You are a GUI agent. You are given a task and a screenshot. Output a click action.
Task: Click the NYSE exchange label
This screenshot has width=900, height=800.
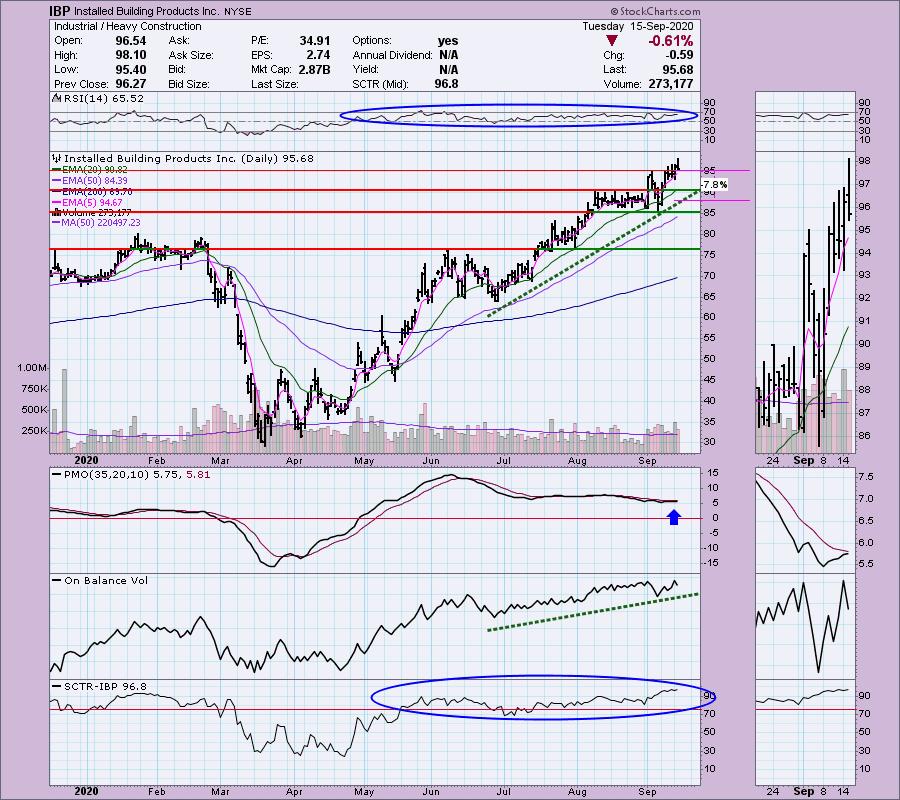coord(236,11)
